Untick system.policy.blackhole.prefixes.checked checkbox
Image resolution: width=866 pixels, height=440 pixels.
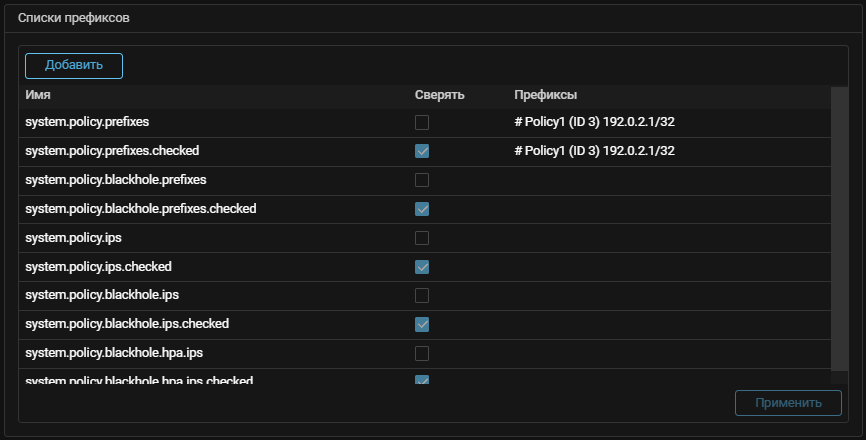[422, 209]
